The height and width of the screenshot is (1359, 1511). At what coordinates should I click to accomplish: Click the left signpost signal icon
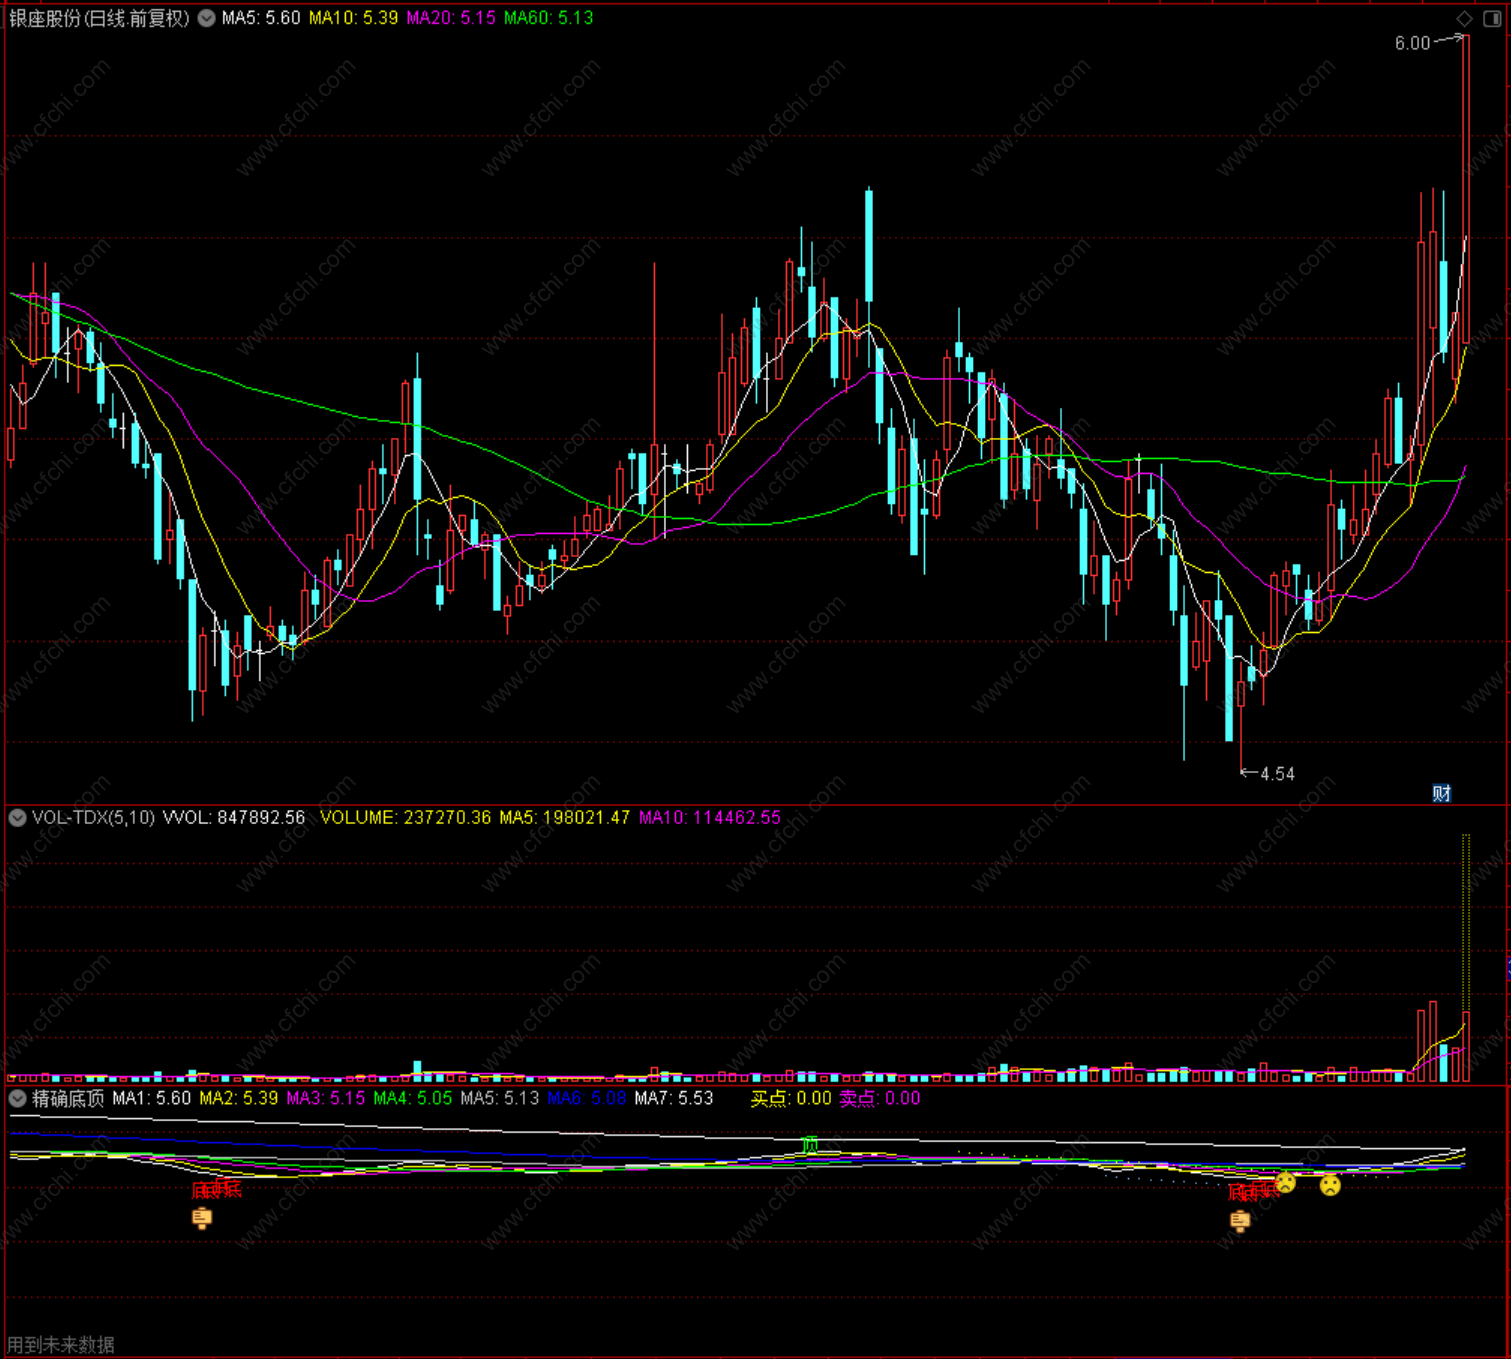pyautogui.click(x=202, y=1218)
